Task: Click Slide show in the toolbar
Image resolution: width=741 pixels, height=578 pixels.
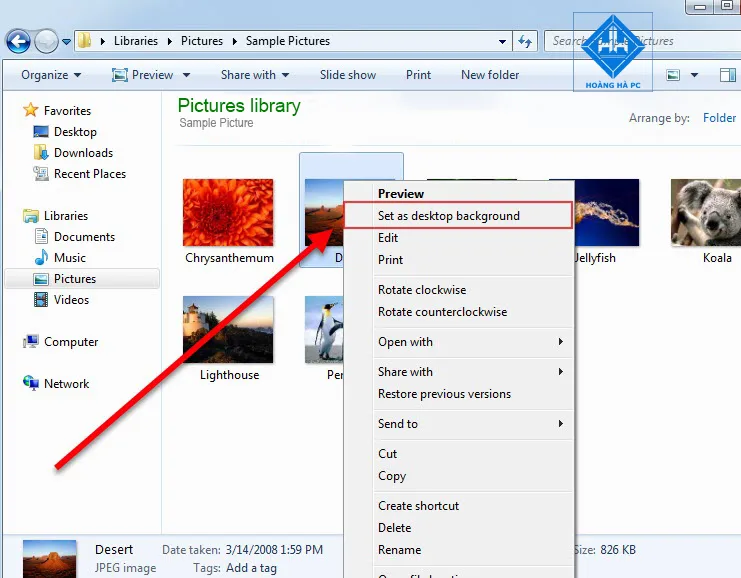Action: point(348,75)
